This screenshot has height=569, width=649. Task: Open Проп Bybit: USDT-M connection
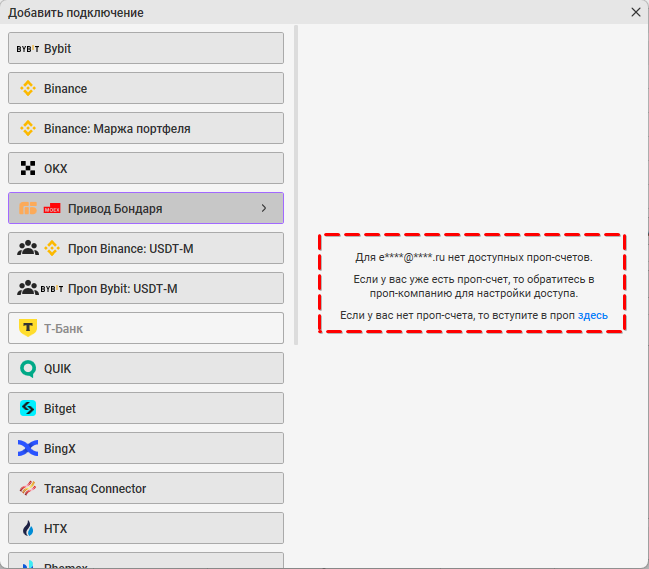point(146,288)
